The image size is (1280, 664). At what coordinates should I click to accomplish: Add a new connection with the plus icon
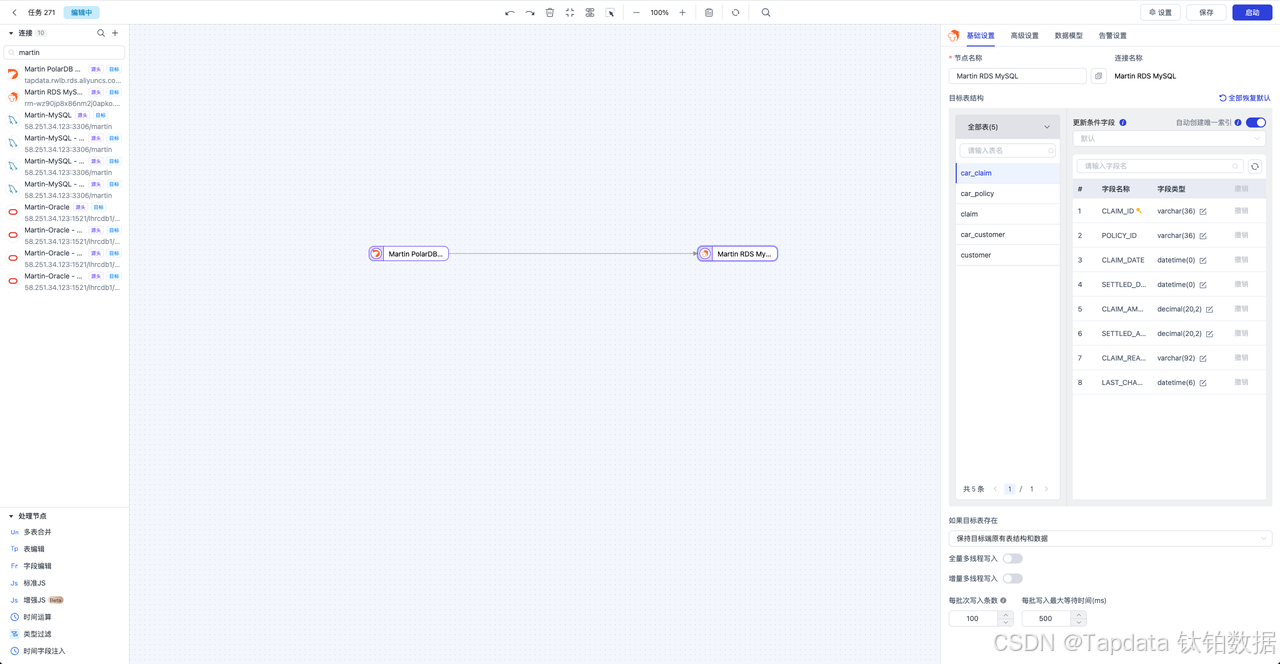115,33
